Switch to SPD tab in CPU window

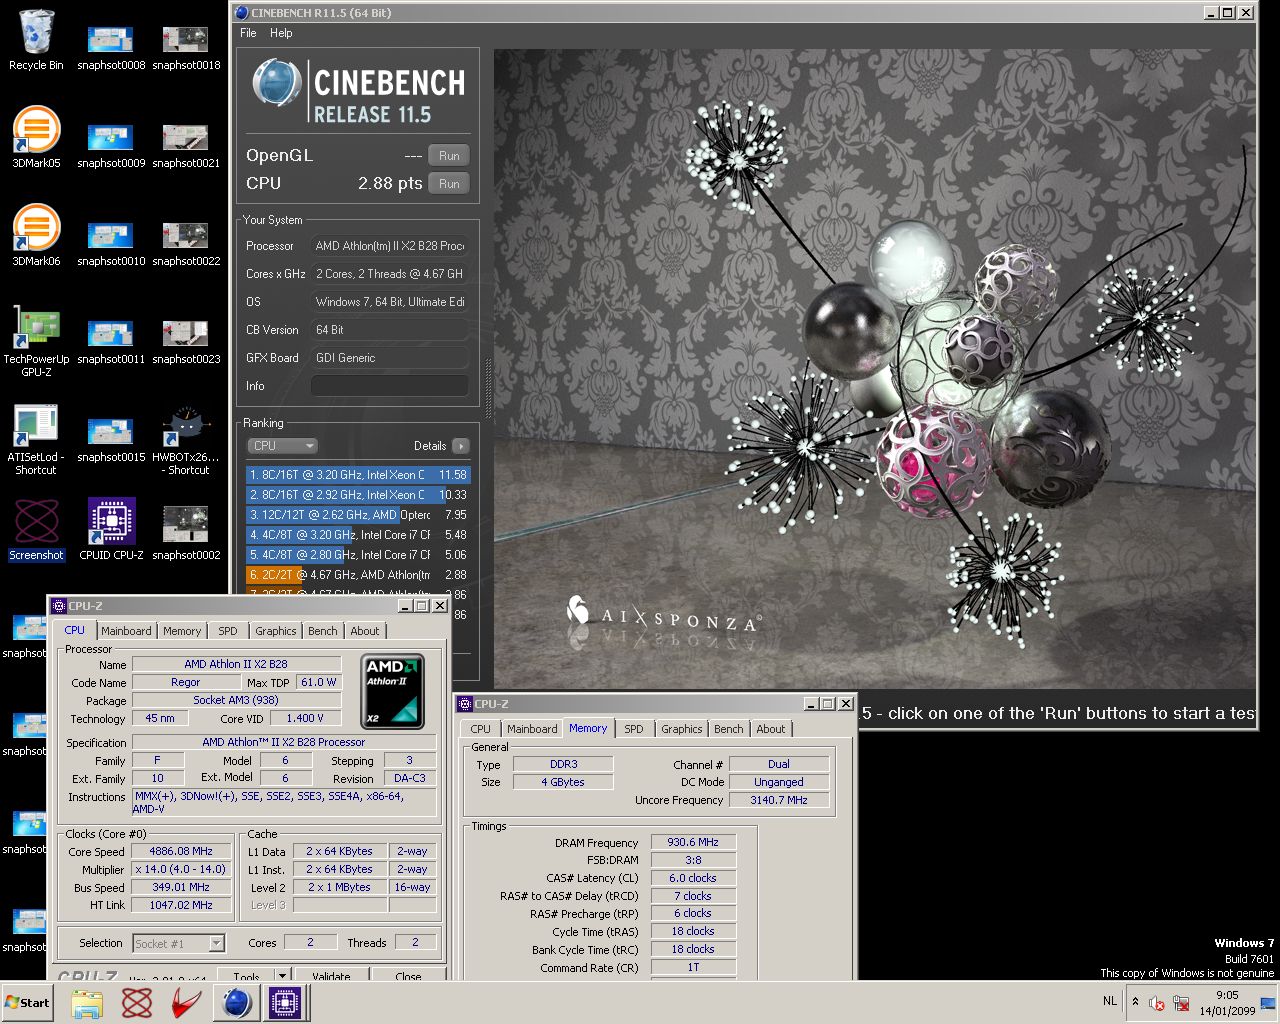(228, 631)
